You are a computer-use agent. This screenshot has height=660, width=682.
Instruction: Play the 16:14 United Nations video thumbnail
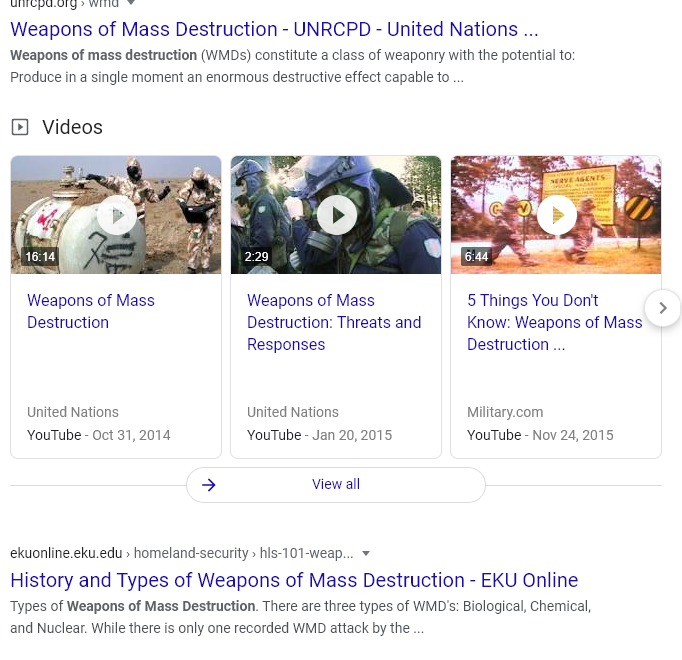pyautogui.click(x=116, y=215)
